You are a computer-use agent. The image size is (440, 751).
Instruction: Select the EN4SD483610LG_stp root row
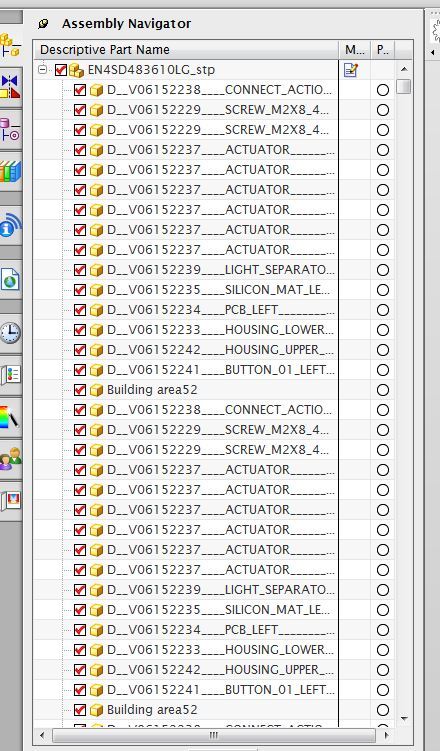(151, 70)
